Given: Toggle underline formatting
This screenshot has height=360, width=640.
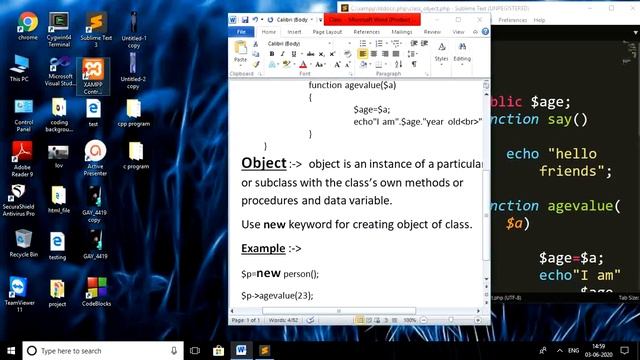Looking at the screenshot, I should (293, 54).
